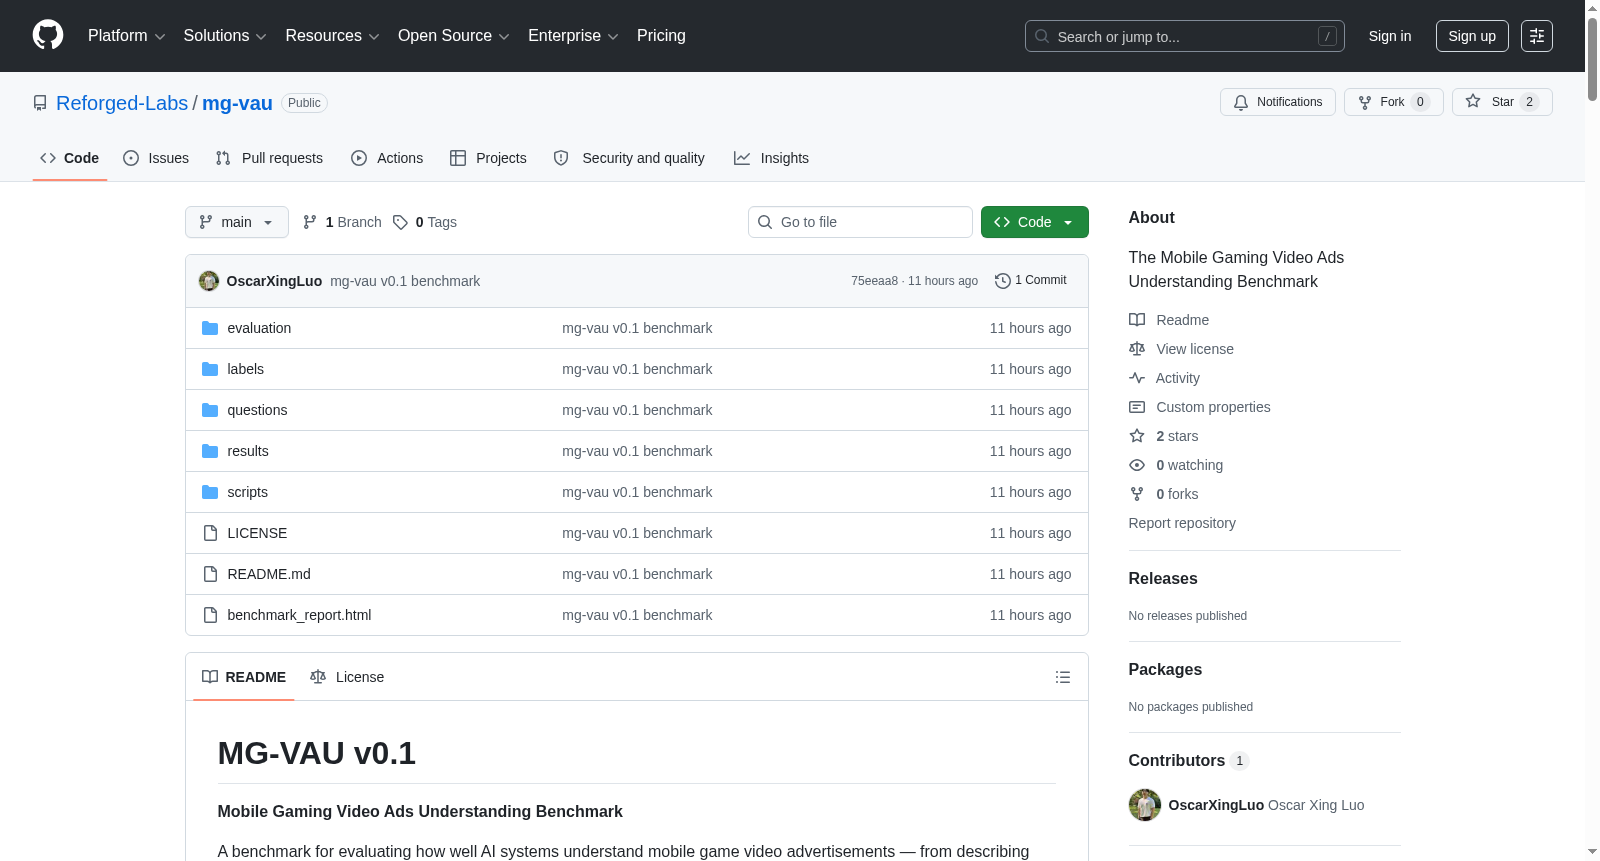Switch to the Projects tab
The width and height of the screenshot is (1600, 861).
[488, 158]
